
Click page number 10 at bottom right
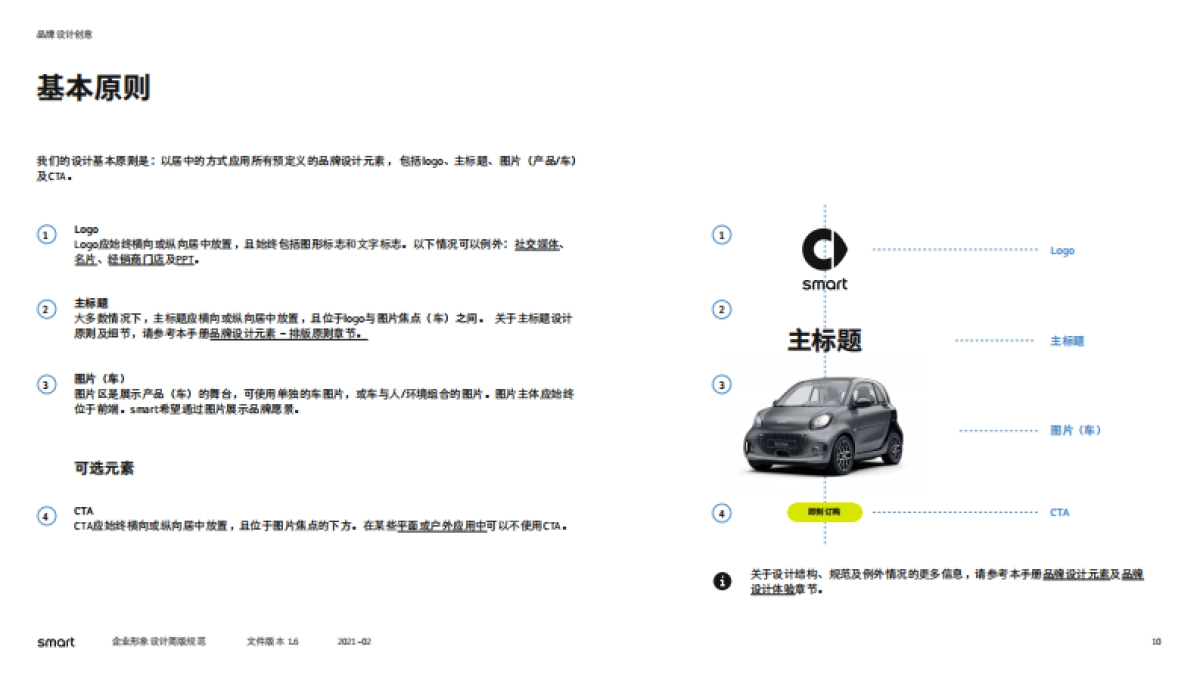(x=1156, y=641)
